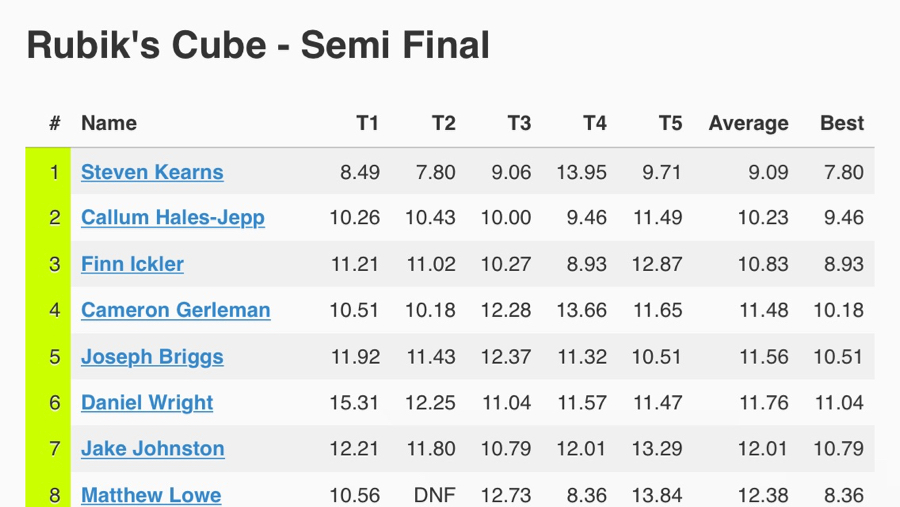Select the Cameron Gerleman link
The height and width of the screenshot is (507, 900).
click(175, 310)
